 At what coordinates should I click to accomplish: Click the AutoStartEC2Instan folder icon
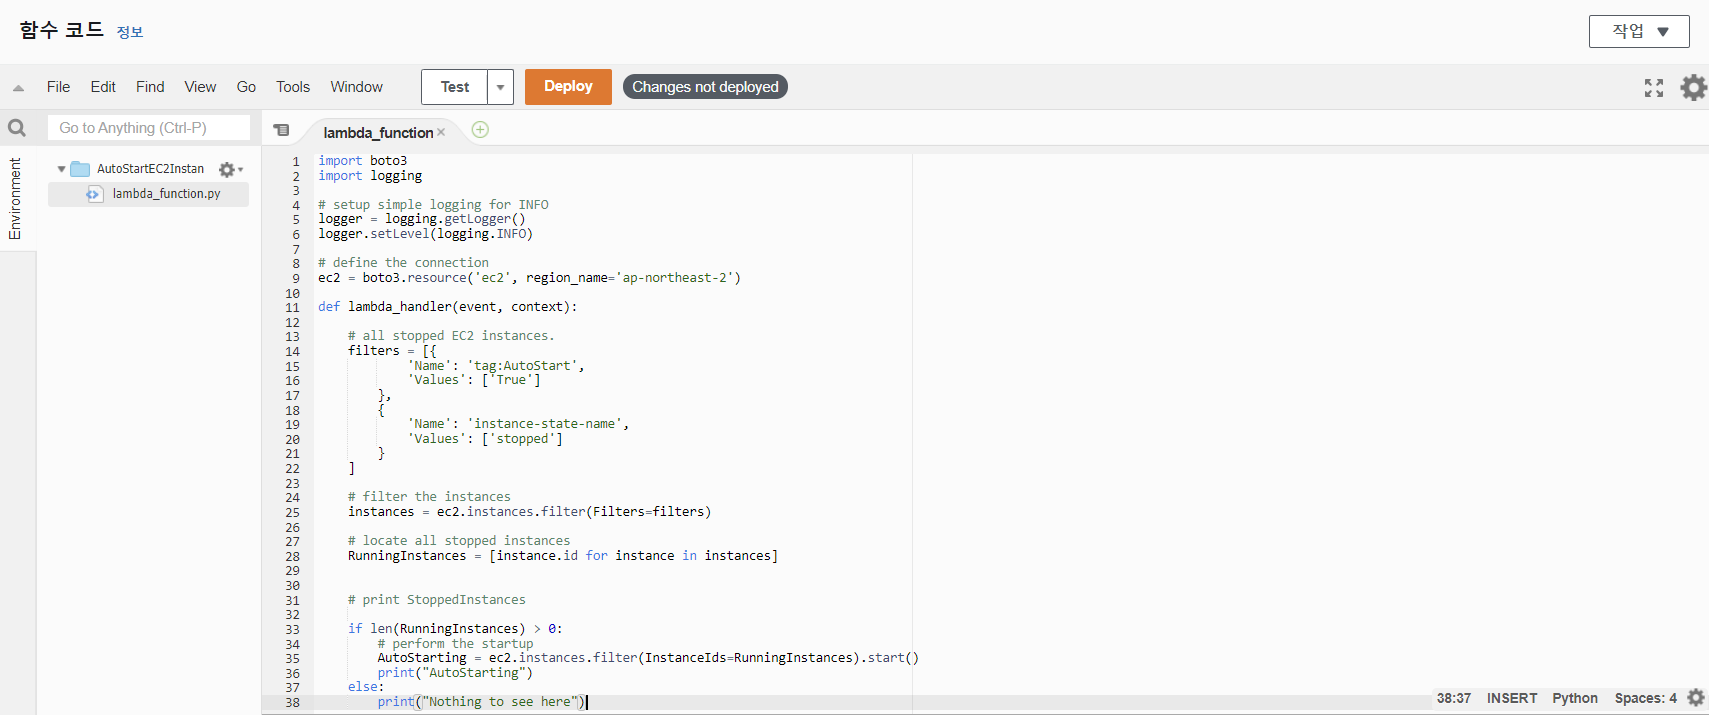pos(80,169)
